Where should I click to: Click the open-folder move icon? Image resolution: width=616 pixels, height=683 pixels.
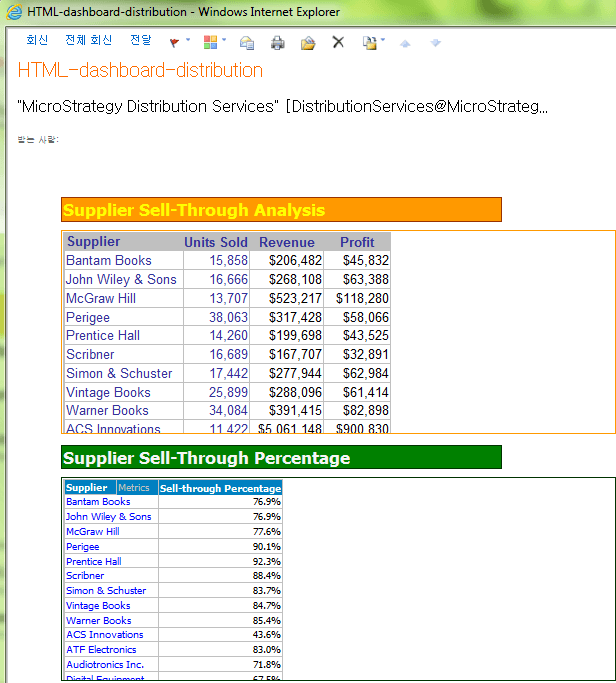308,43
